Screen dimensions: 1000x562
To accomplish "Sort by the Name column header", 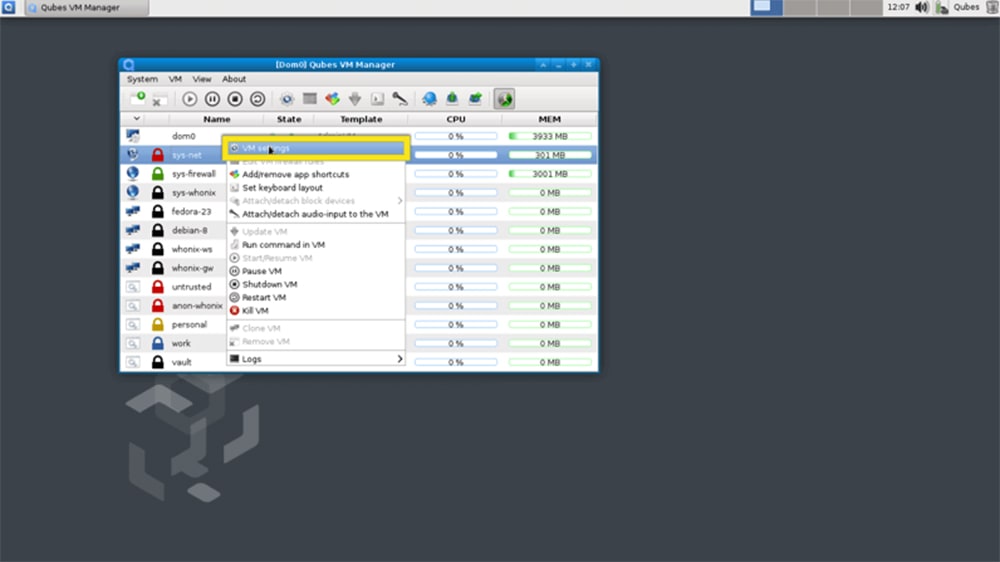I will (217, 119).
